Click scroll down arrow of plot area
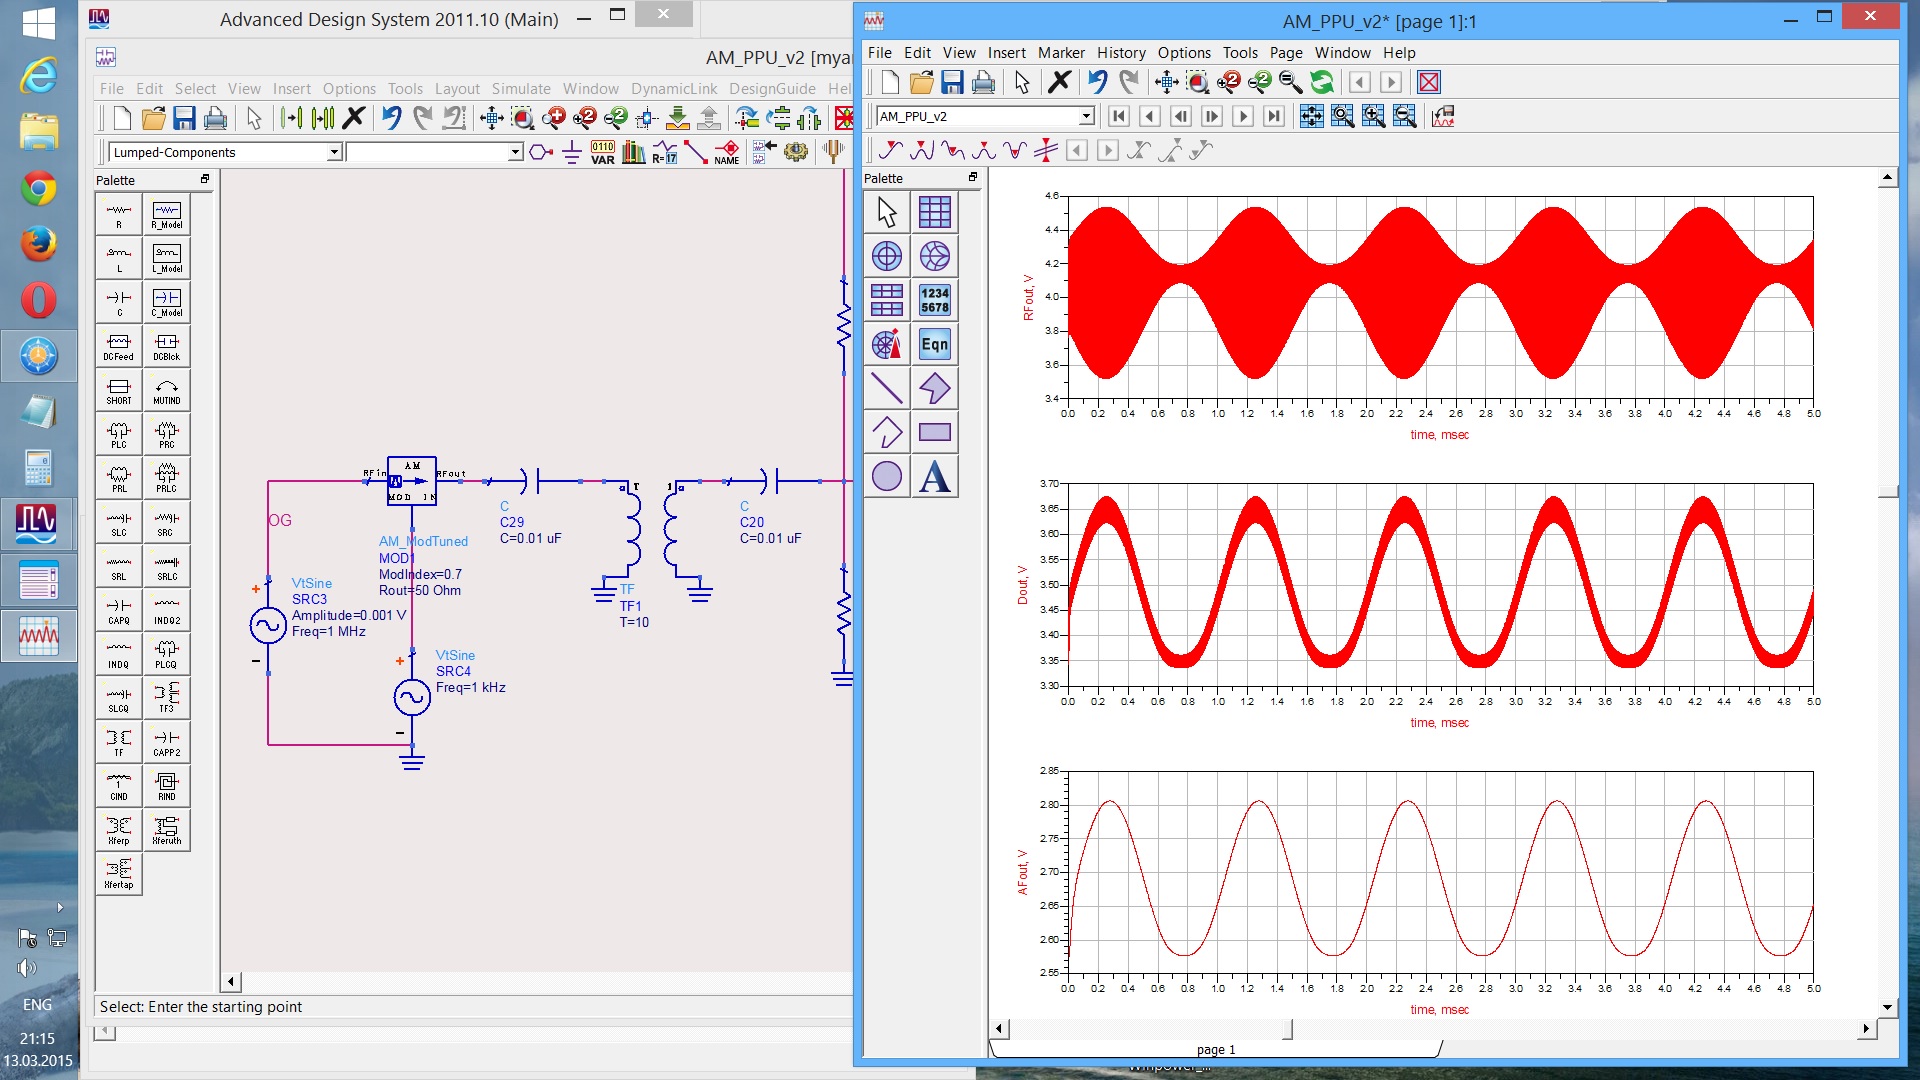 (x=1887, y=1007)
